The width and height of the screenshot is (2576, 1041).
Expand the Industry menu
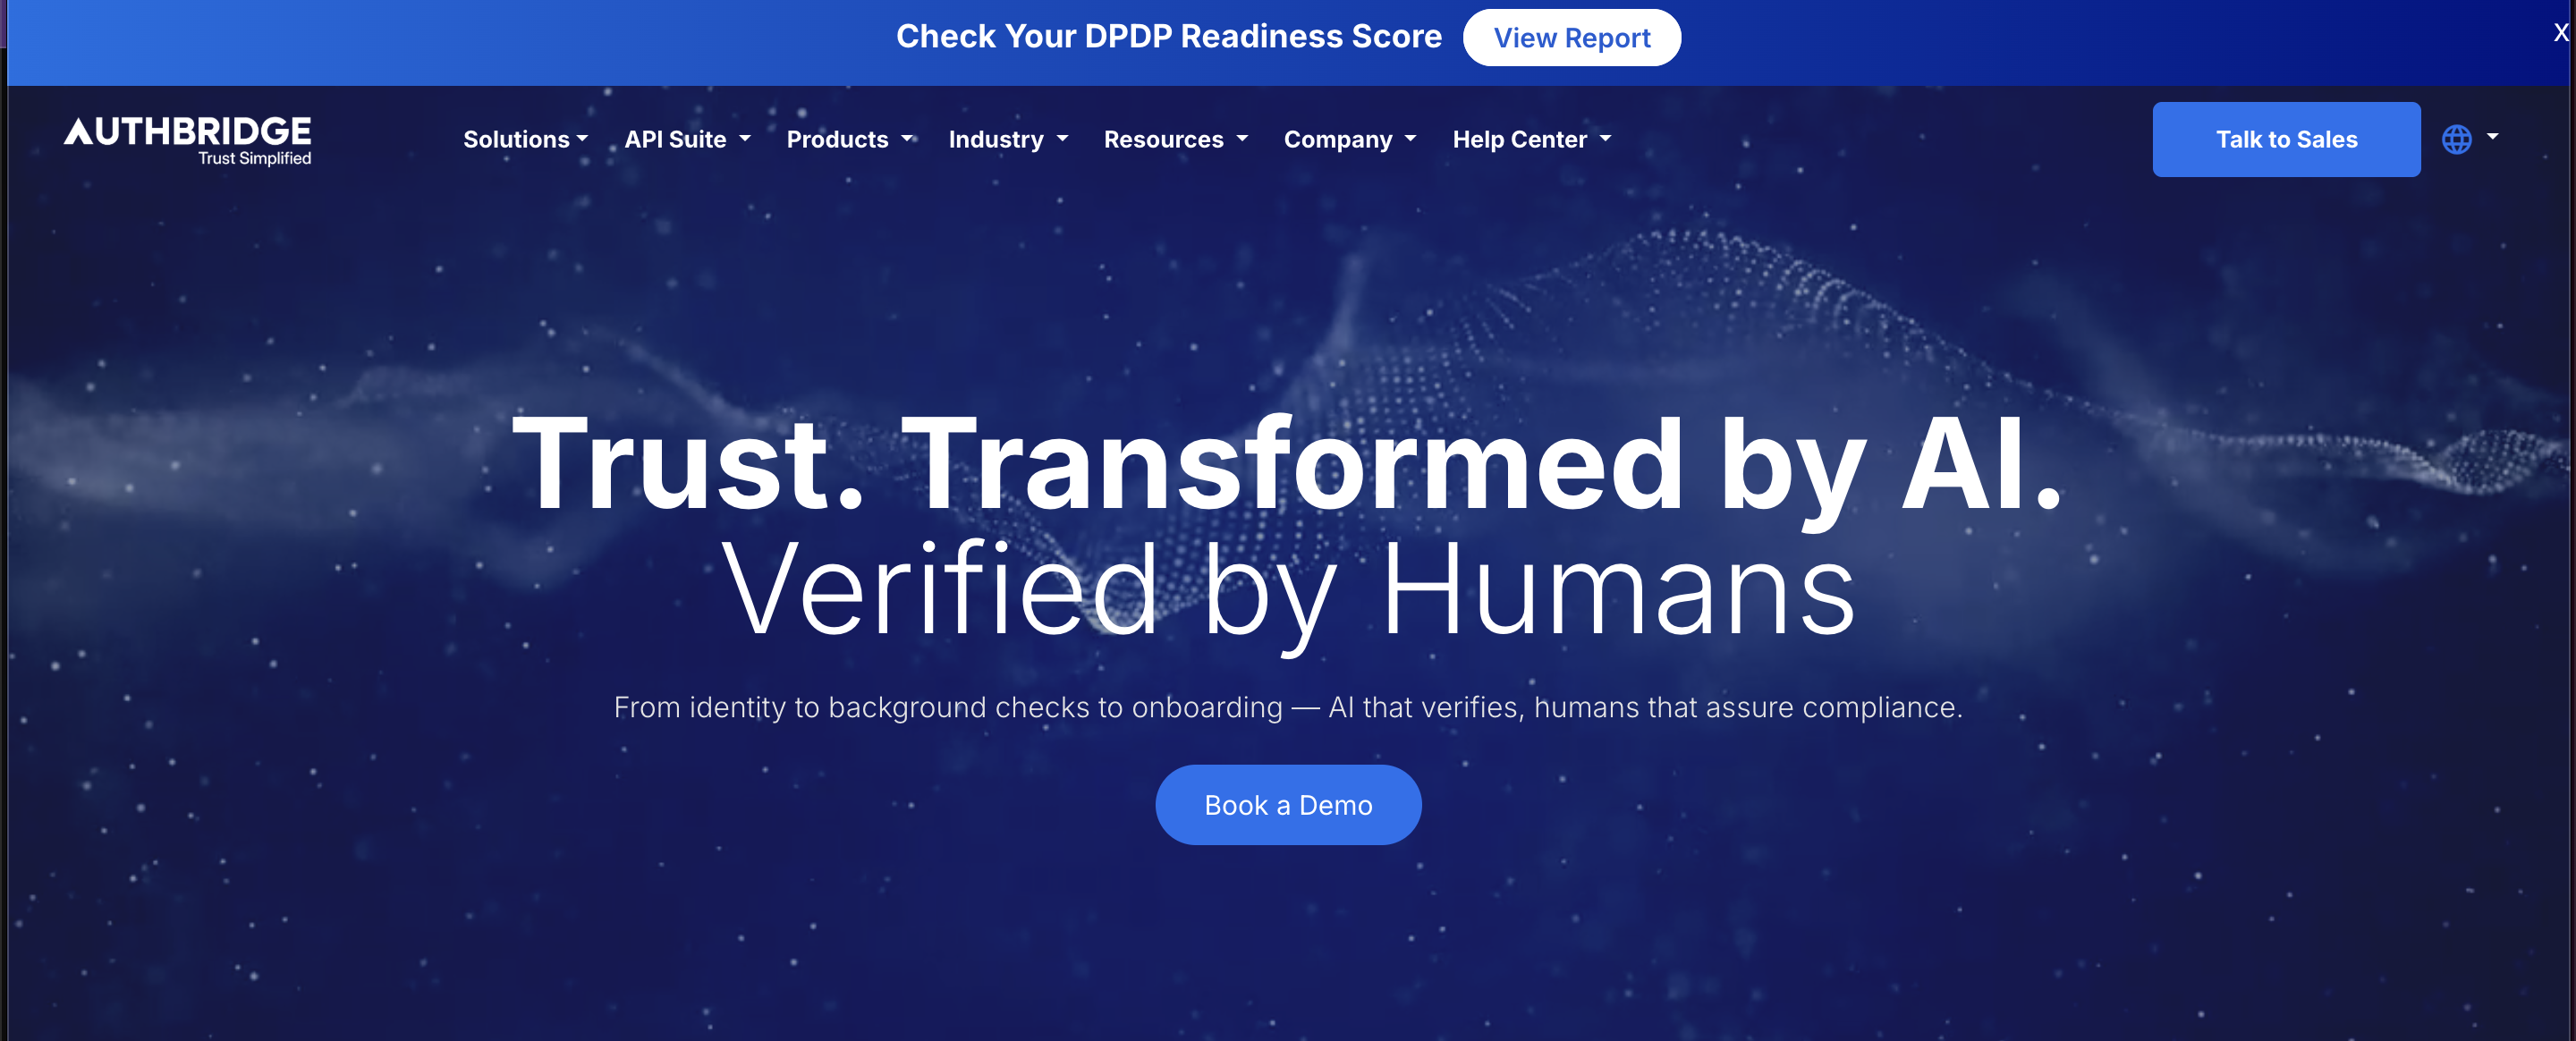[x=1008, y=140]
